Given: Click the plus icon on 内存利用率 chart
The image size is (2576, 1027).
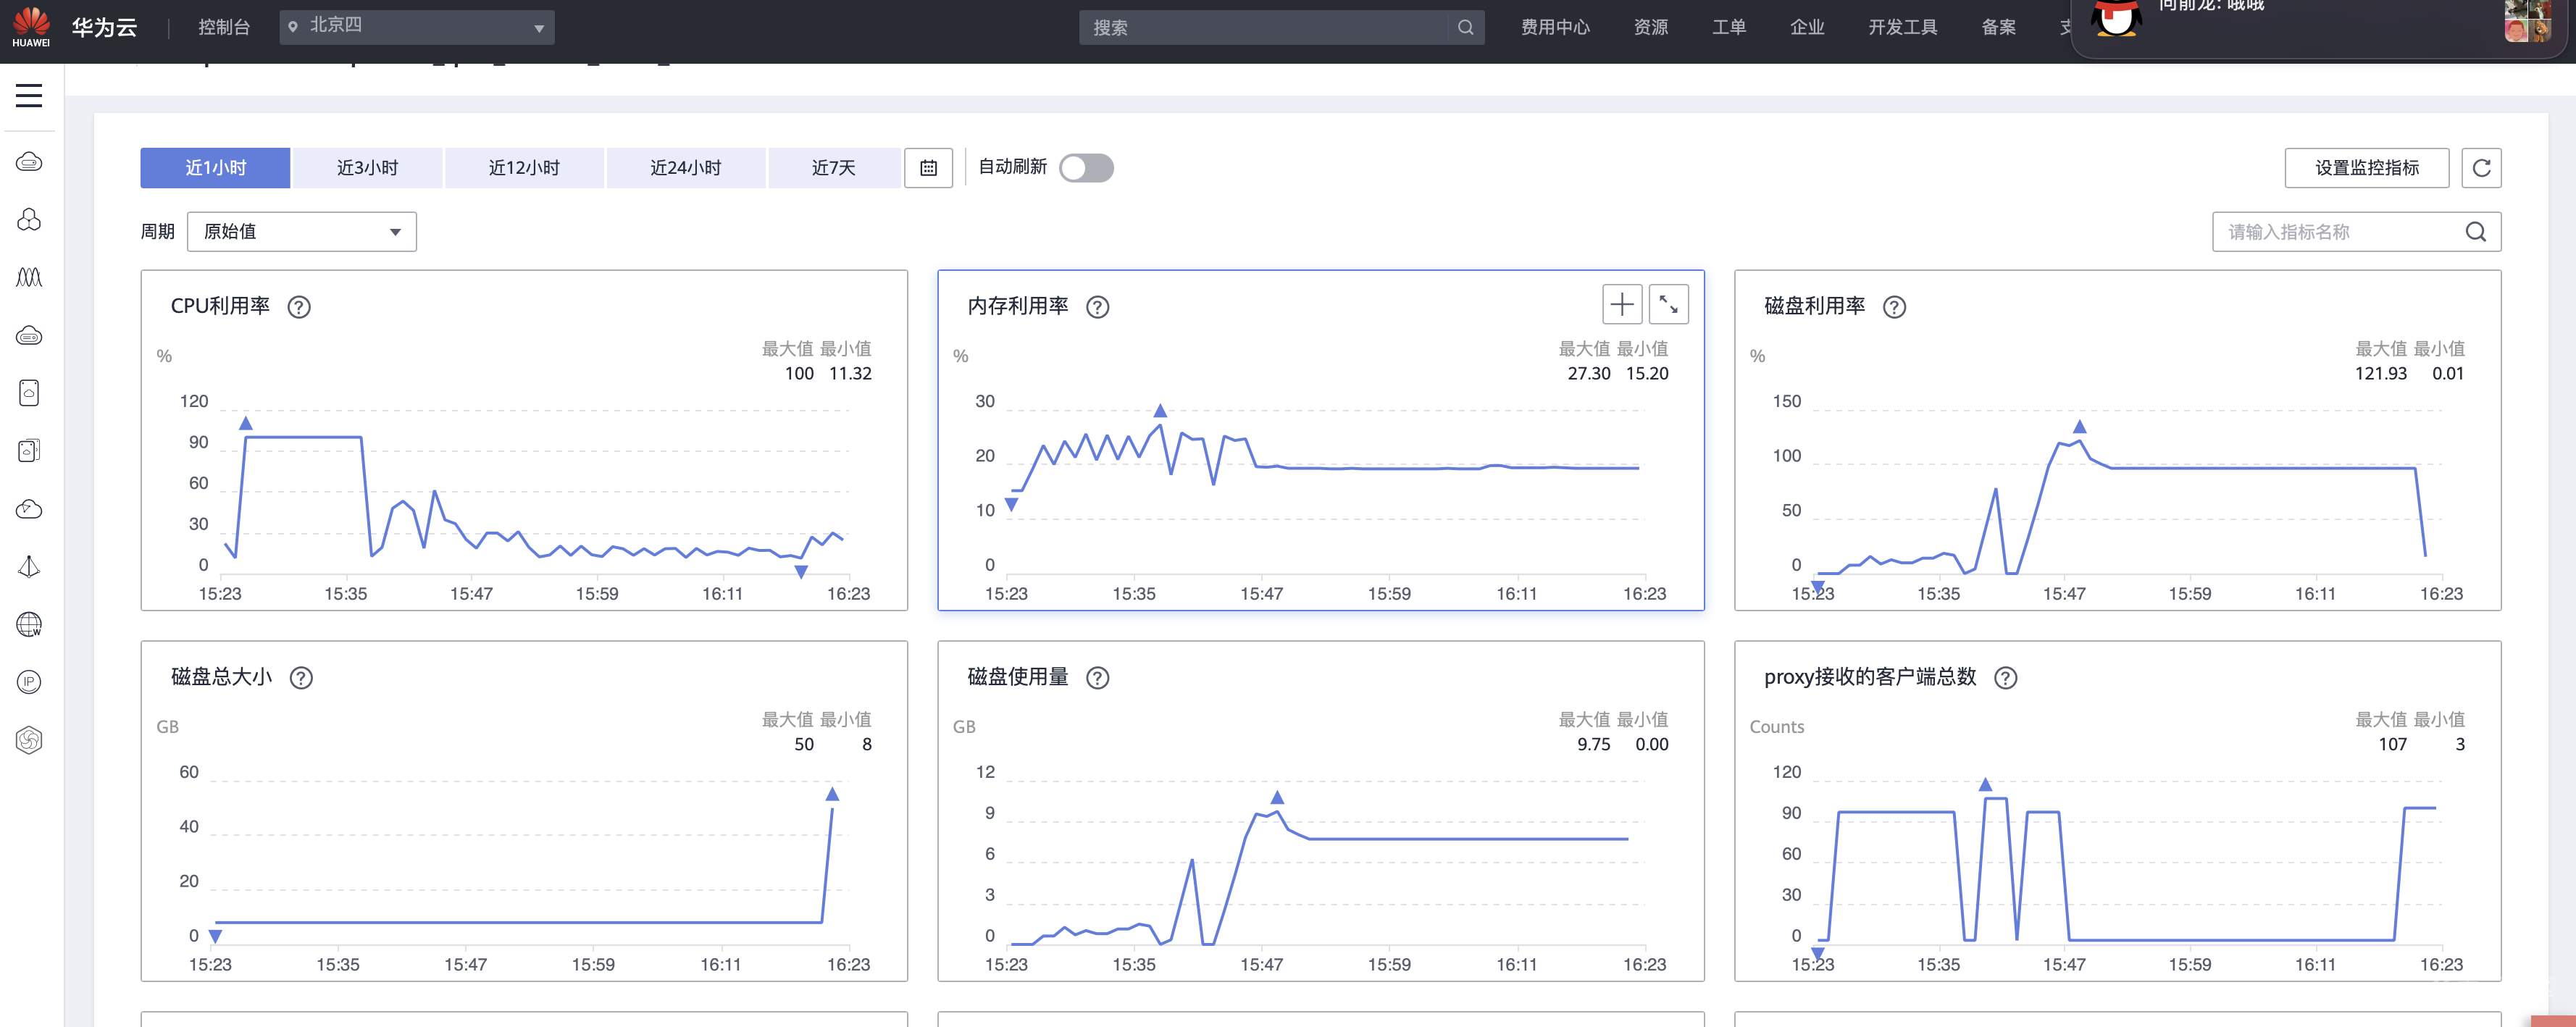Looking at the screenshot, I should 1622,304.
